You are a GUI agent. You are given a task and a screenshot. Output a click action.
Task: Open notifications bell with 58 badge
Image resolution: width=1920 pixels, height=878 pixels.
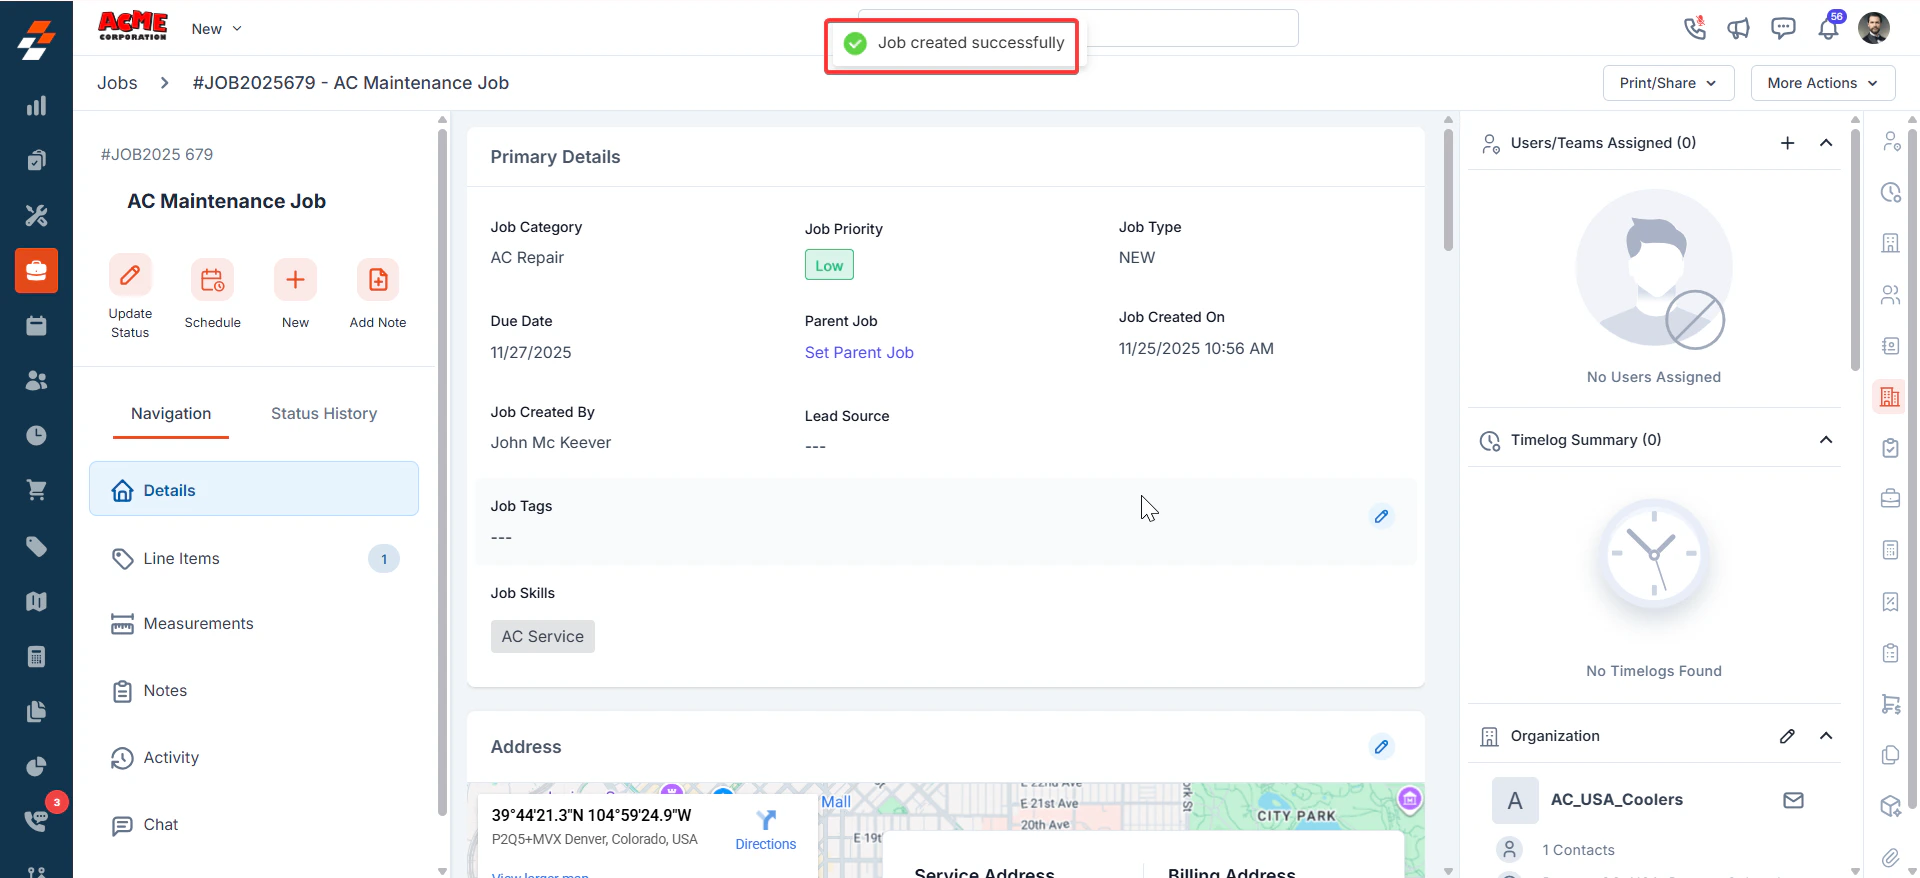pyautogui.click(x=1829, y=26)
